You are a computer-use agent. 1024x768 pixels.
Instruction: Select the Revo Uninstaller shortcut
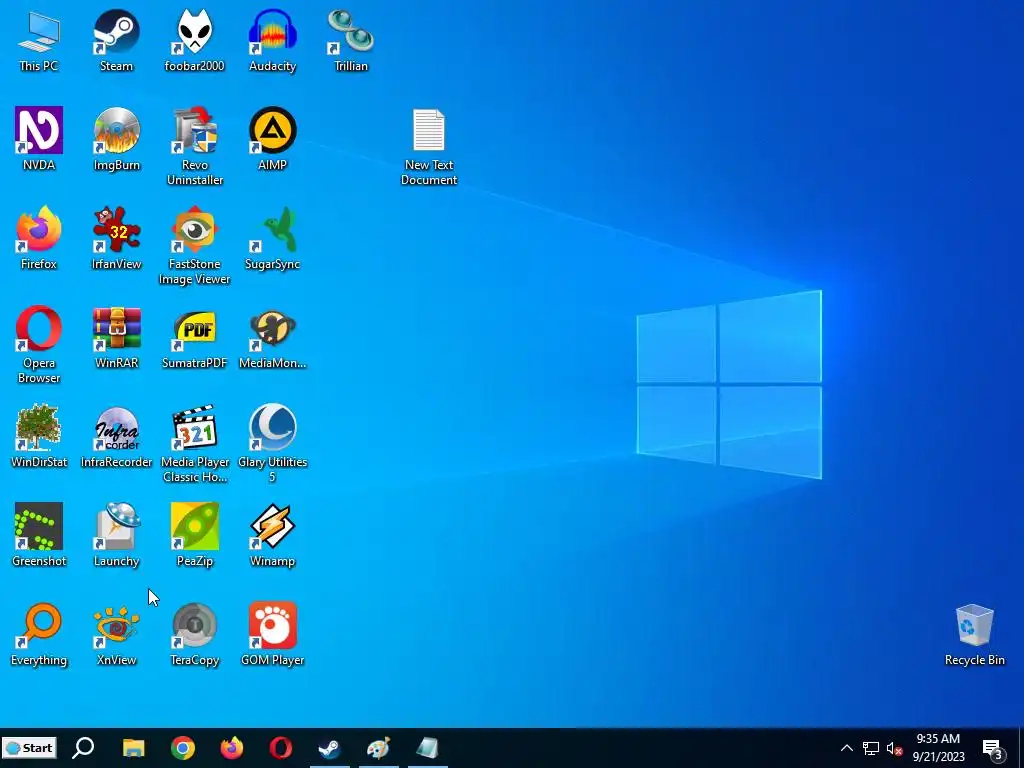pos(195,146)
